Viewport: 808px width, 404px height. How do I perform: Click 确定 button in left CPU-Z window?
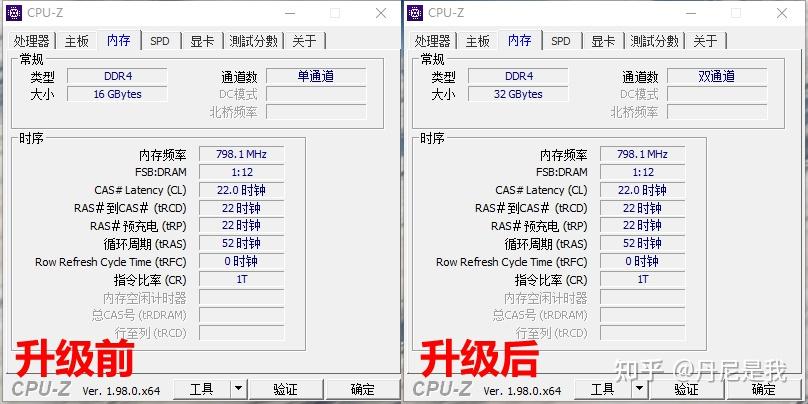click(363, 389)
